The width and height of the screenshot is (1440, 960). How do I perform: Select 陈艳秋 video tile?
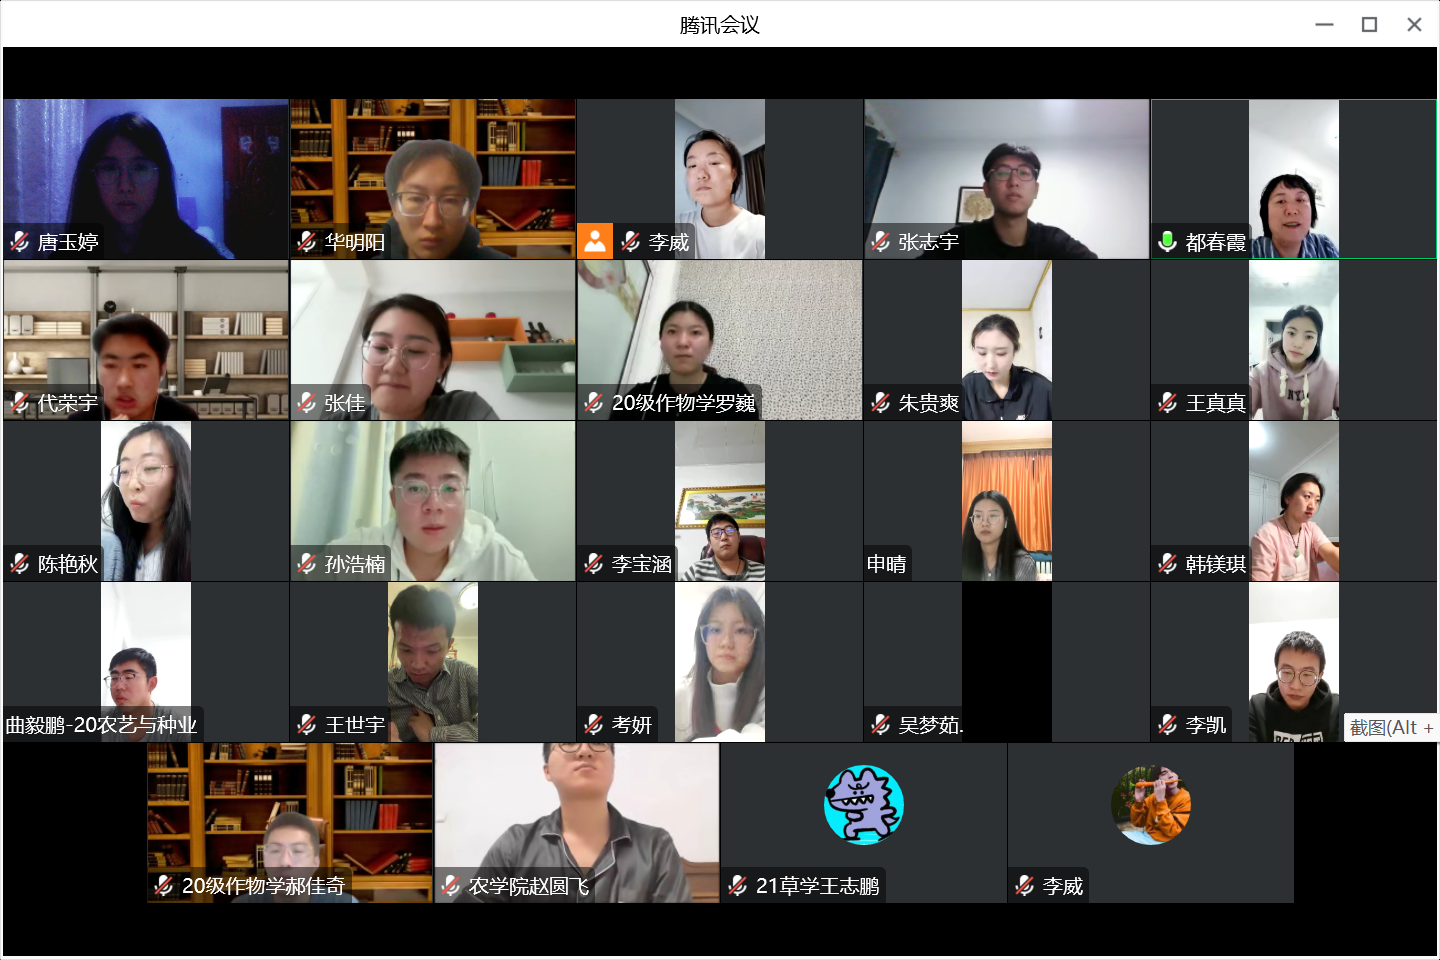pos(146,501)
